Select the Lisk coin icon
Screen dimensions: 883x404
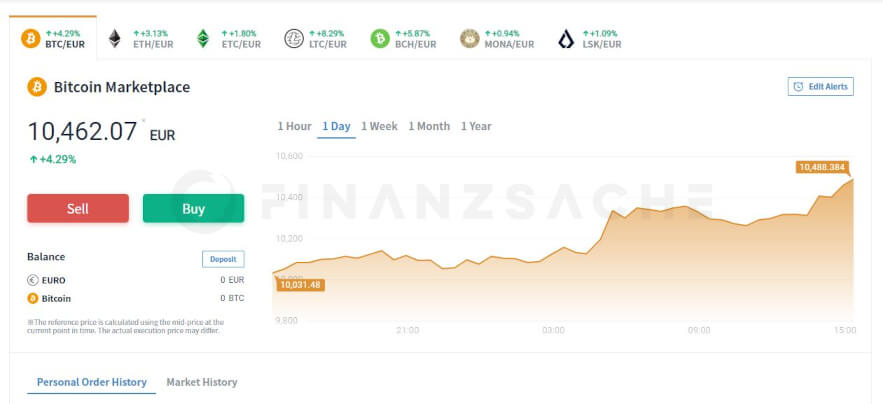click(x=566, y=38)
